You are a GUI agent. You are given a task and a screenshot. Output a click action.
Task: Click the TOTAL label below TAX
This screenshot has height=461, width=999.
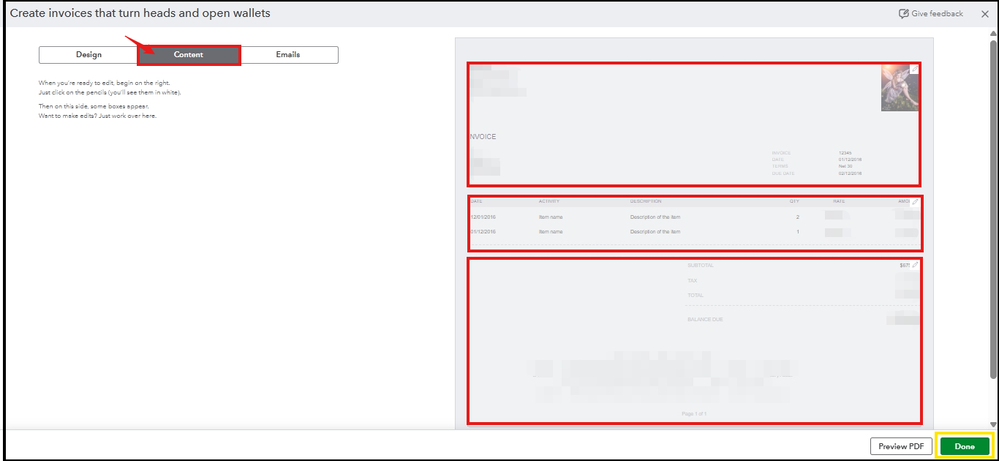pos(695,295)
